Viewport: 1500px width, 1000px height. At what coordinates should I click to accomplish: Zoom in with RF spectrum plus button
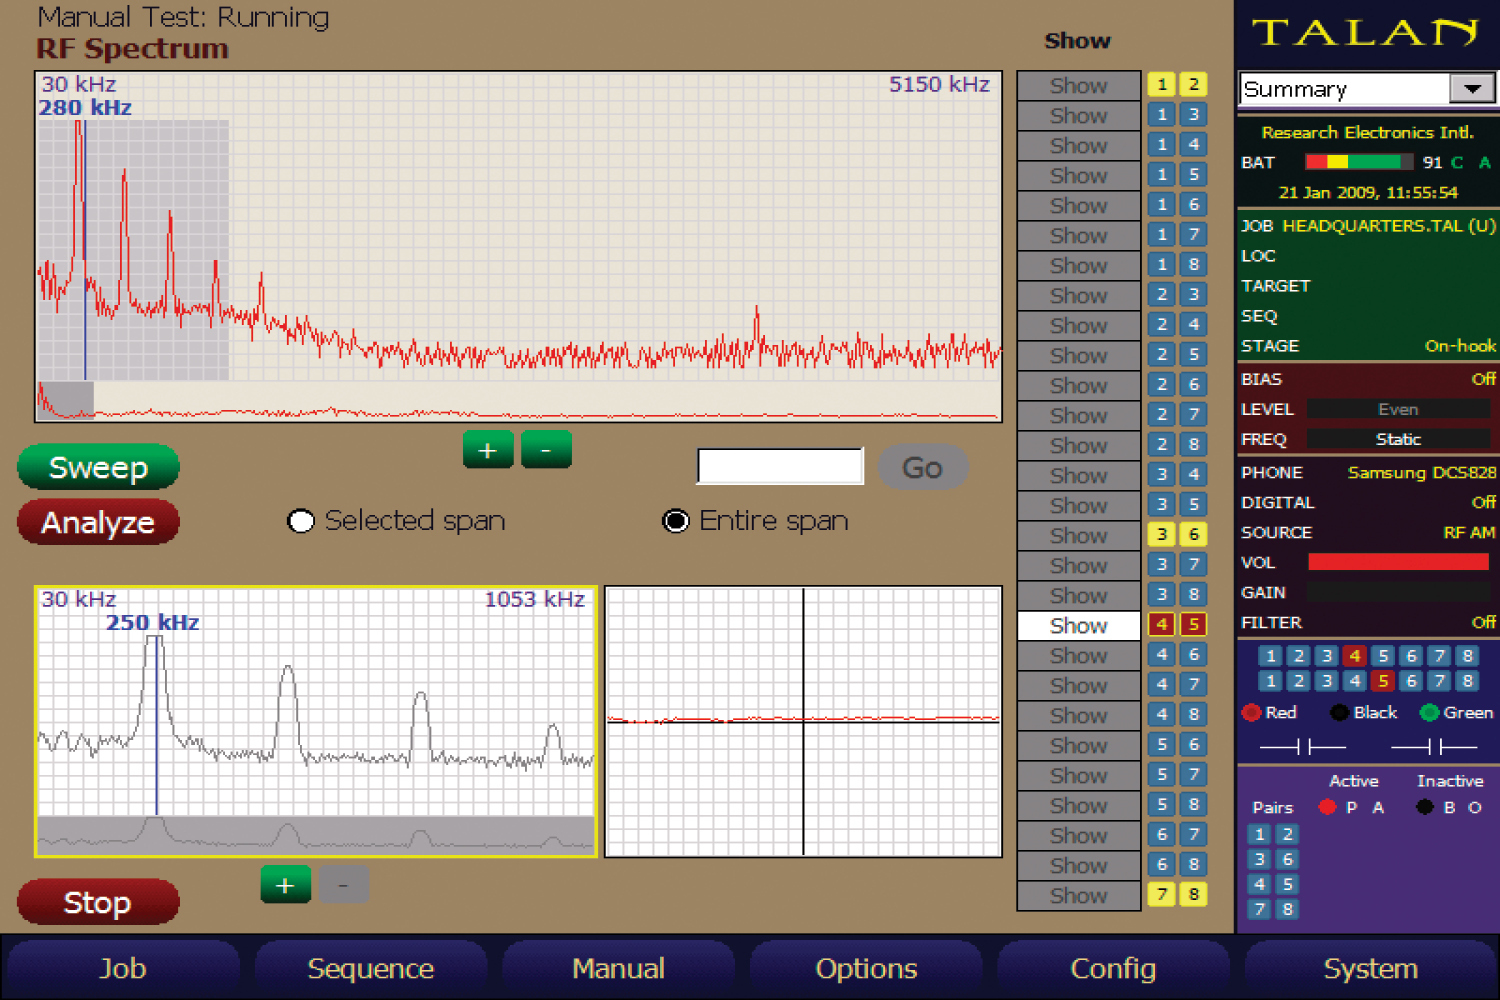click(x=488, y=450)
